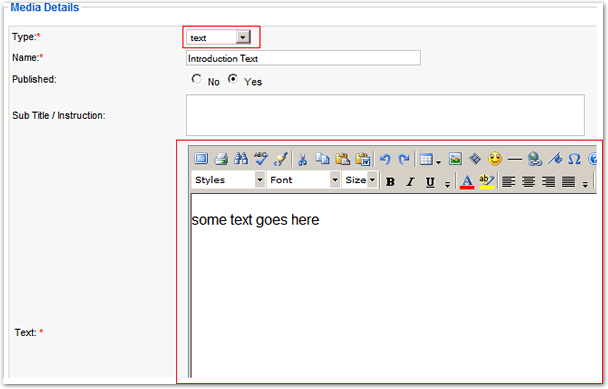
Task: Open the Styles dropdown
Action: click(x=228, y=180)
